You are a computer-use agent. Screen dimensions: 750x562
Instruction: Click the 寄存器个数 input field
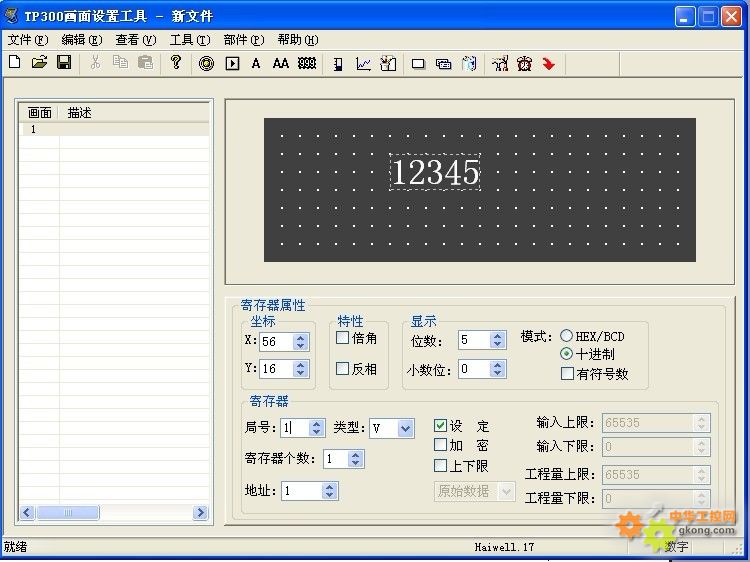336,459
